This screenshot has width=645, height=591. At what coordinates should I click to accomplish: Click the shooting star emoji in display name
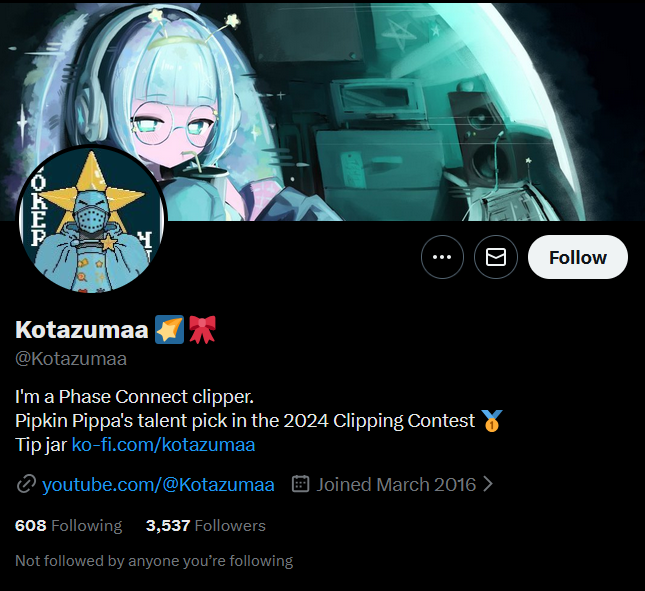169,329
